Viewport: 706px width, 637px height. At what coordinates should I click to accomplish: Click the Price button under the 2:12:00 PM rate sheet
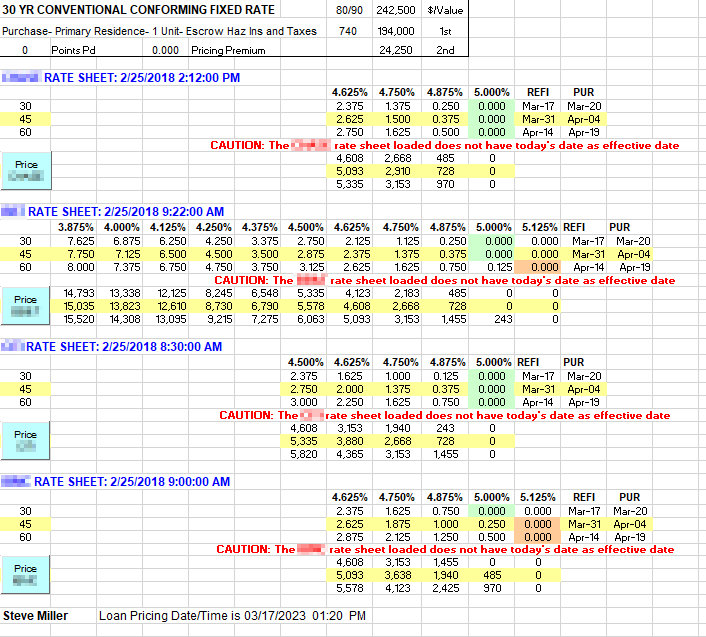(x=26, y=169)
